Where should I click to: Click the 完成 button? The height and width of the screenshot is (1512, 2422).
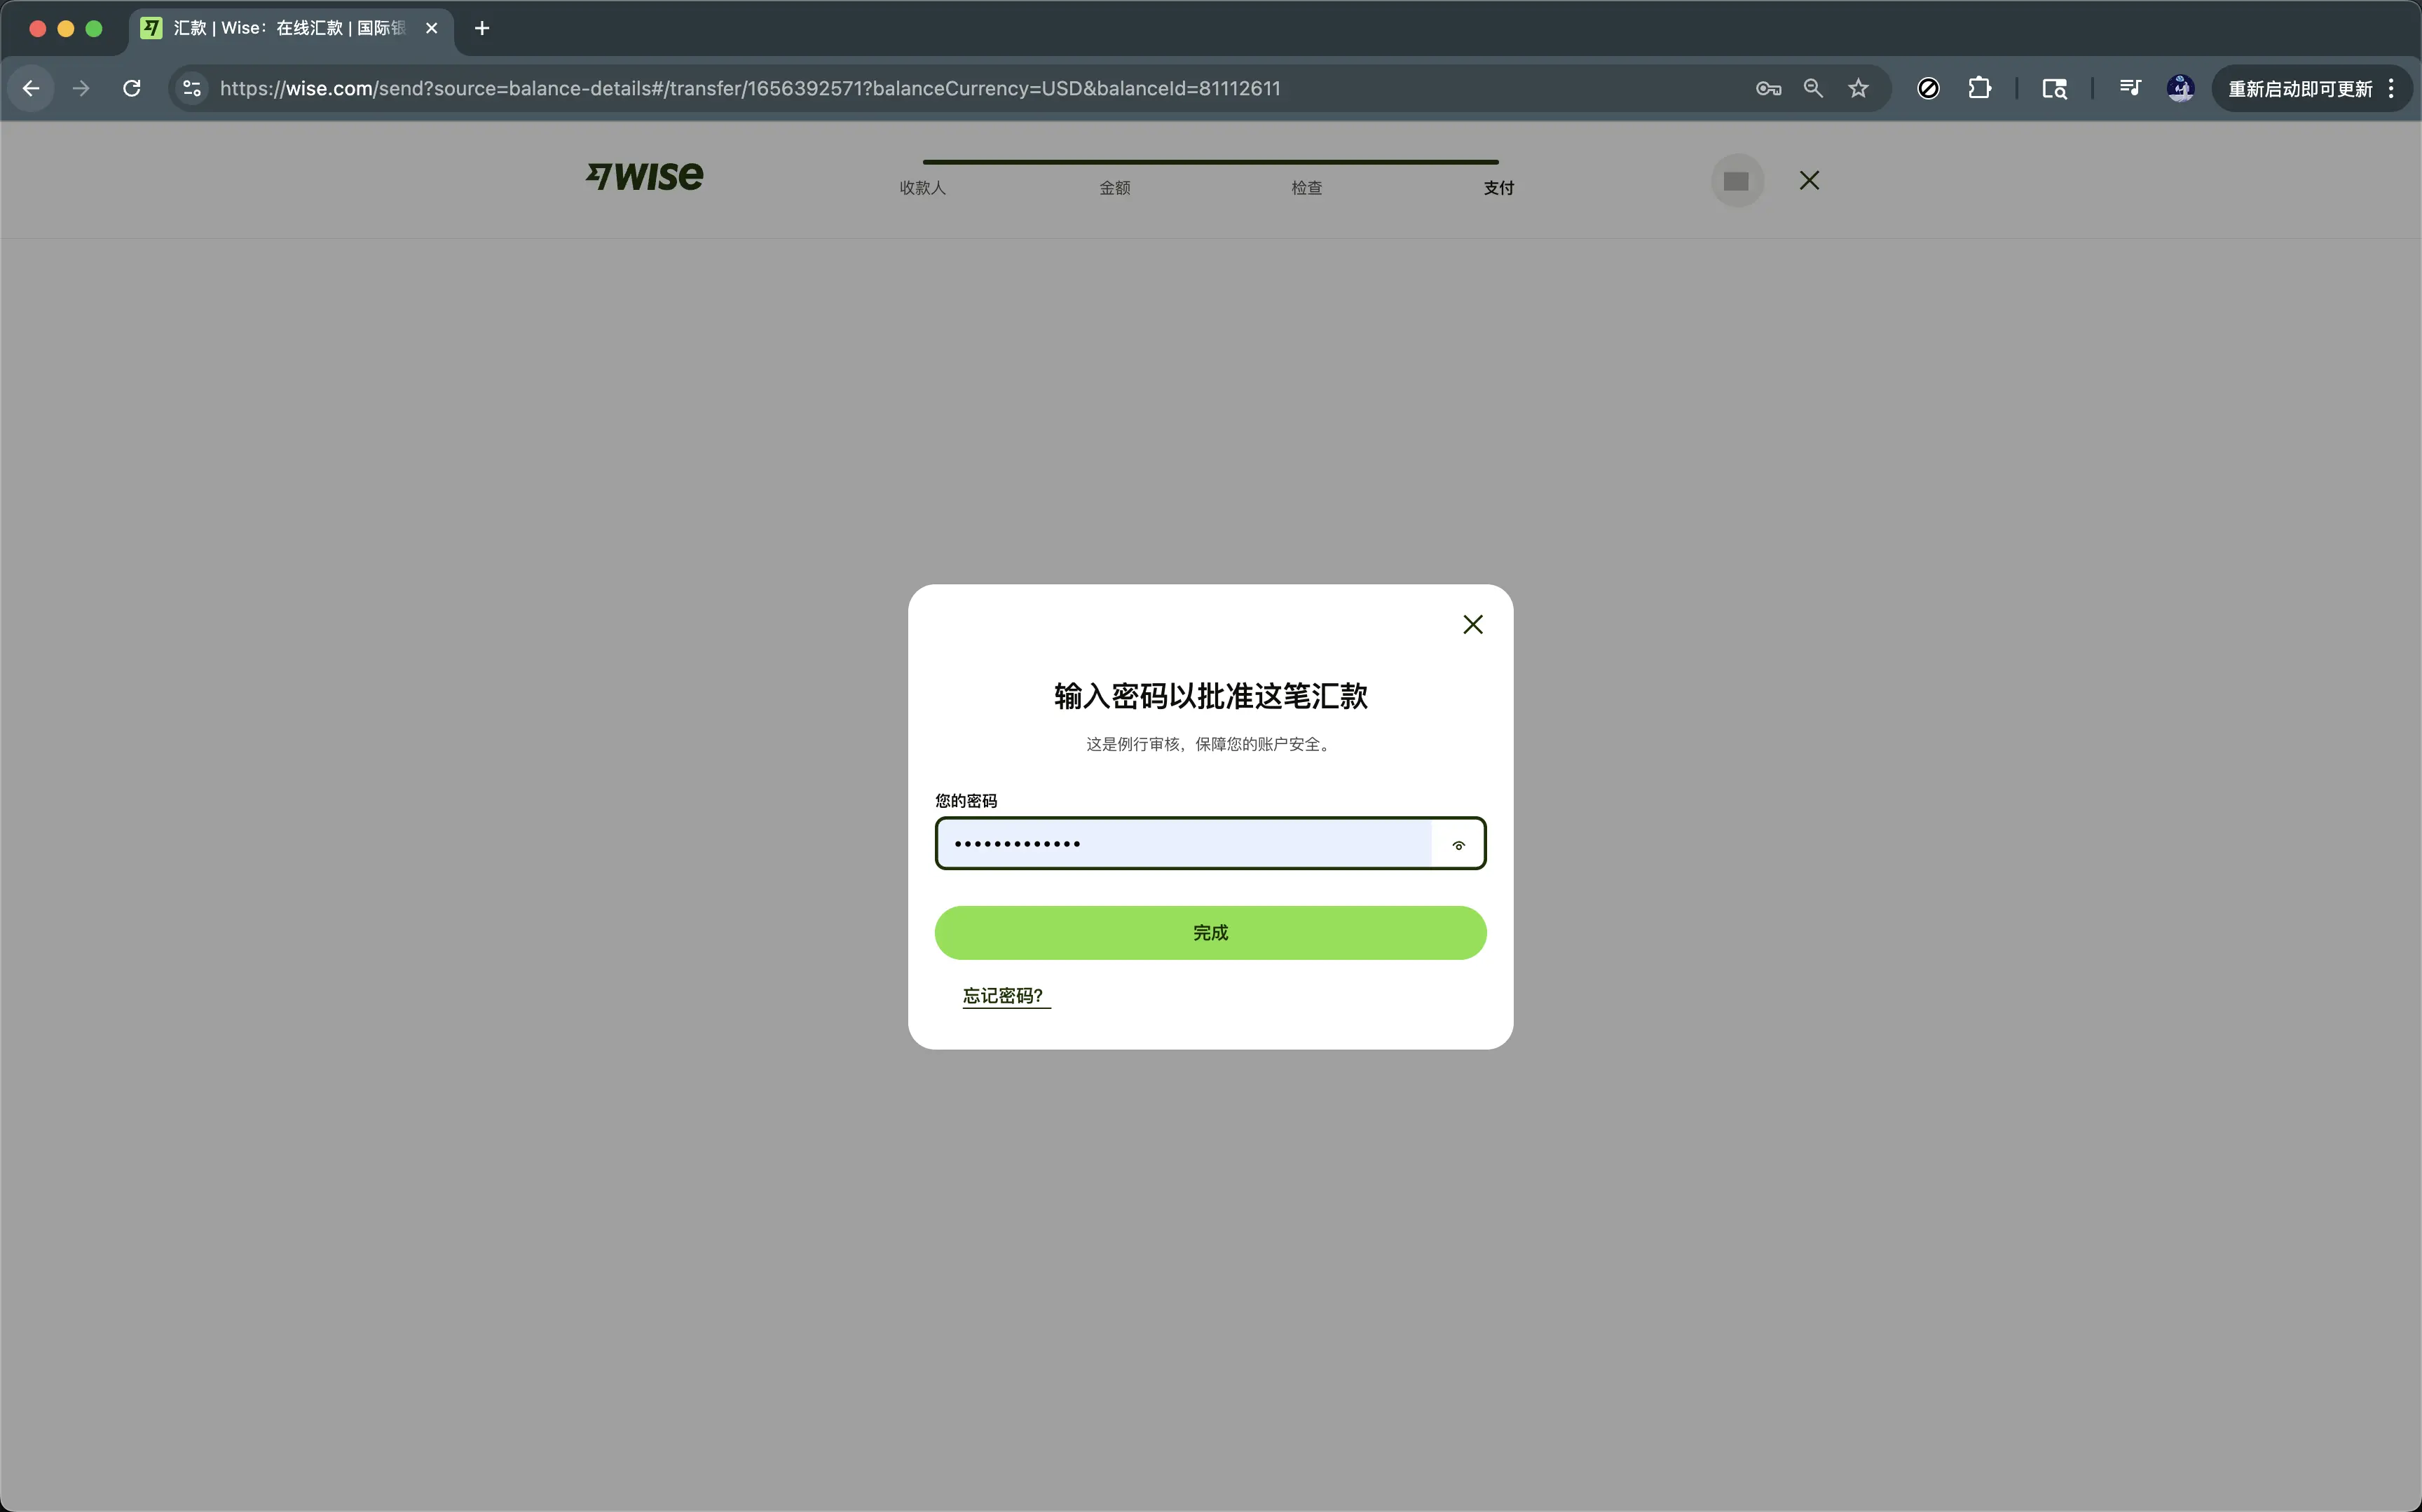[1210, 933]
